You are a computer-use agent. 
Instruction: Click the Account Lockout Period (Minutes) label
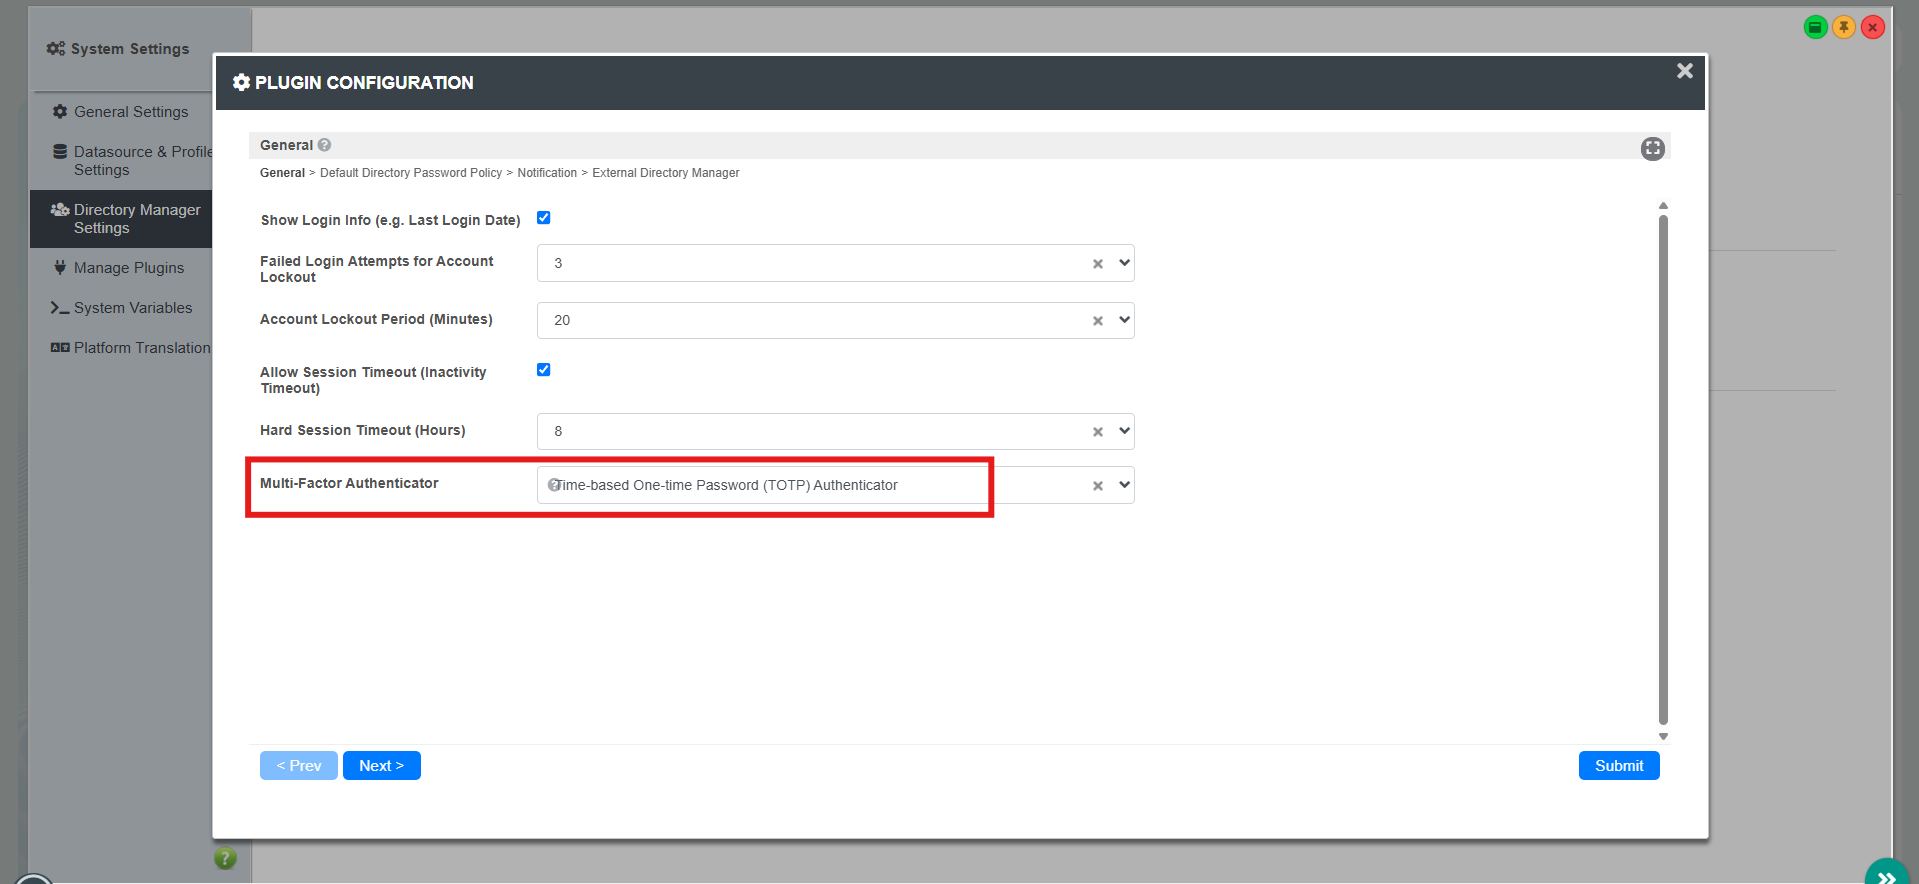pos(376,319)
